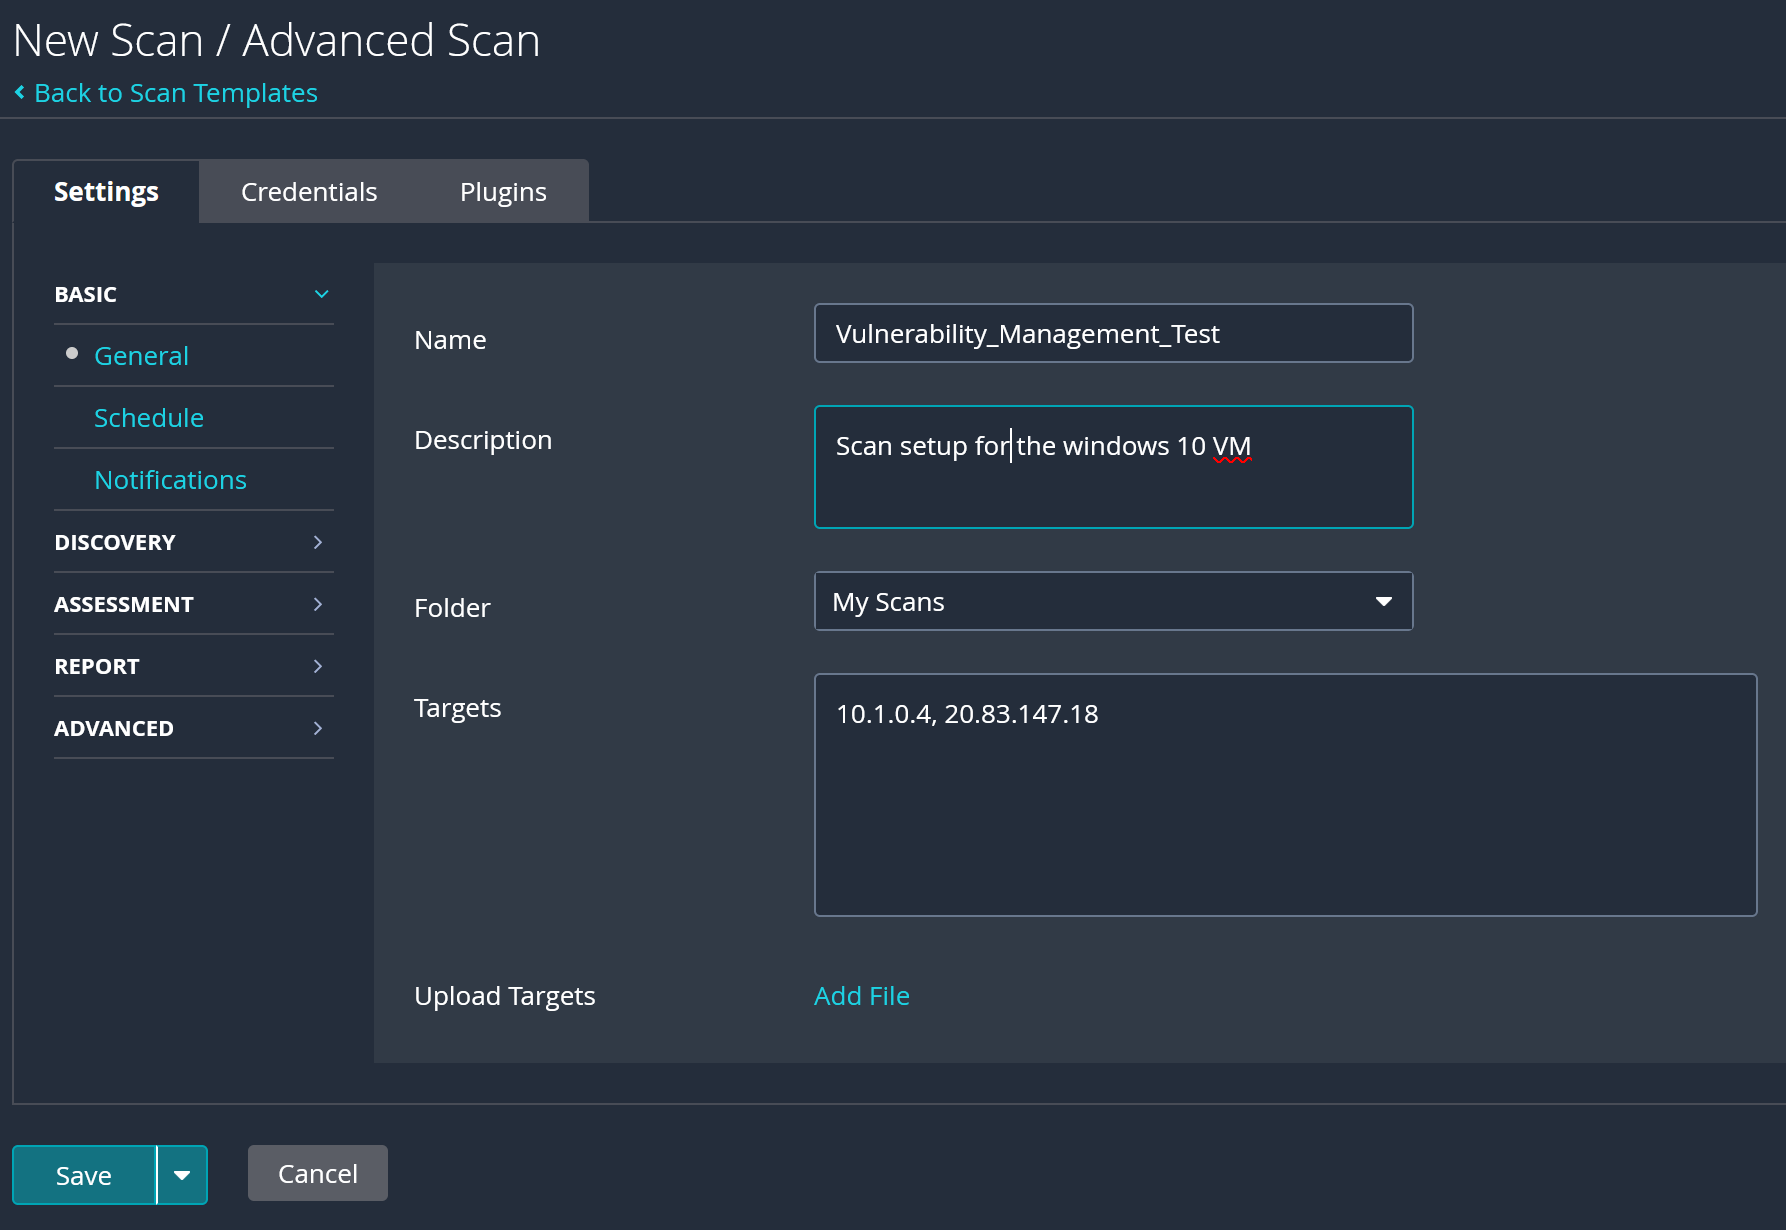Image resolution: width=1786 pixels, height=1230 pixels.
Task: Click the ASSESSMENT heading text
Action: 124,604
